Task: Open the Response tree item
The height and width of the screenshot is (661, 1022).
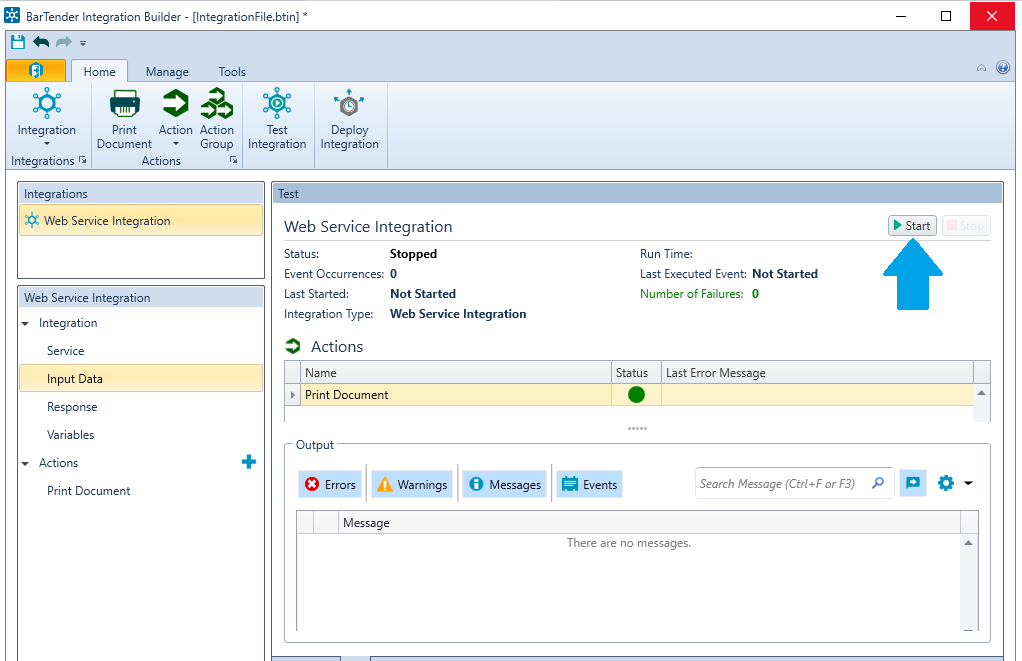Action: coord(72,407)
